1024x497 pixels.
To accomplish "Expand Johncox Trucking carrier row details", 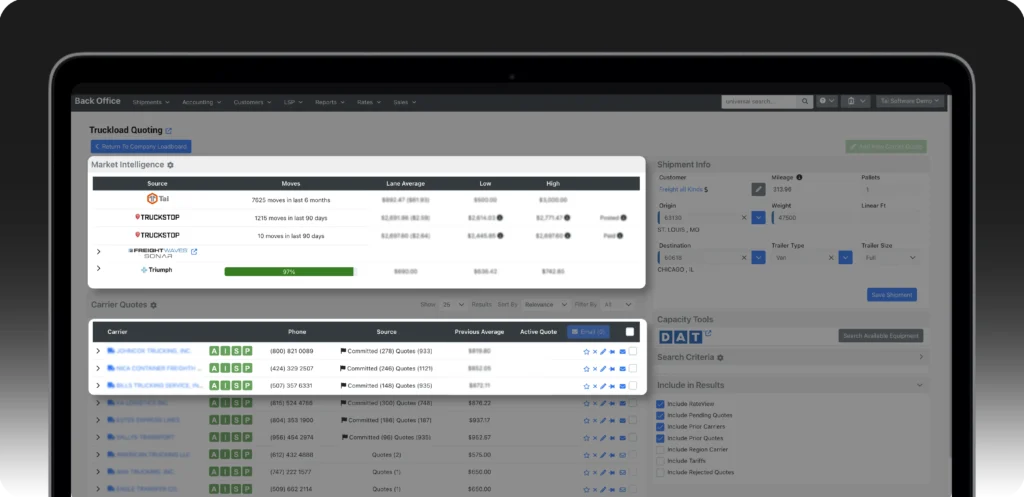I will pyautogui.click(x=98, y=352).
